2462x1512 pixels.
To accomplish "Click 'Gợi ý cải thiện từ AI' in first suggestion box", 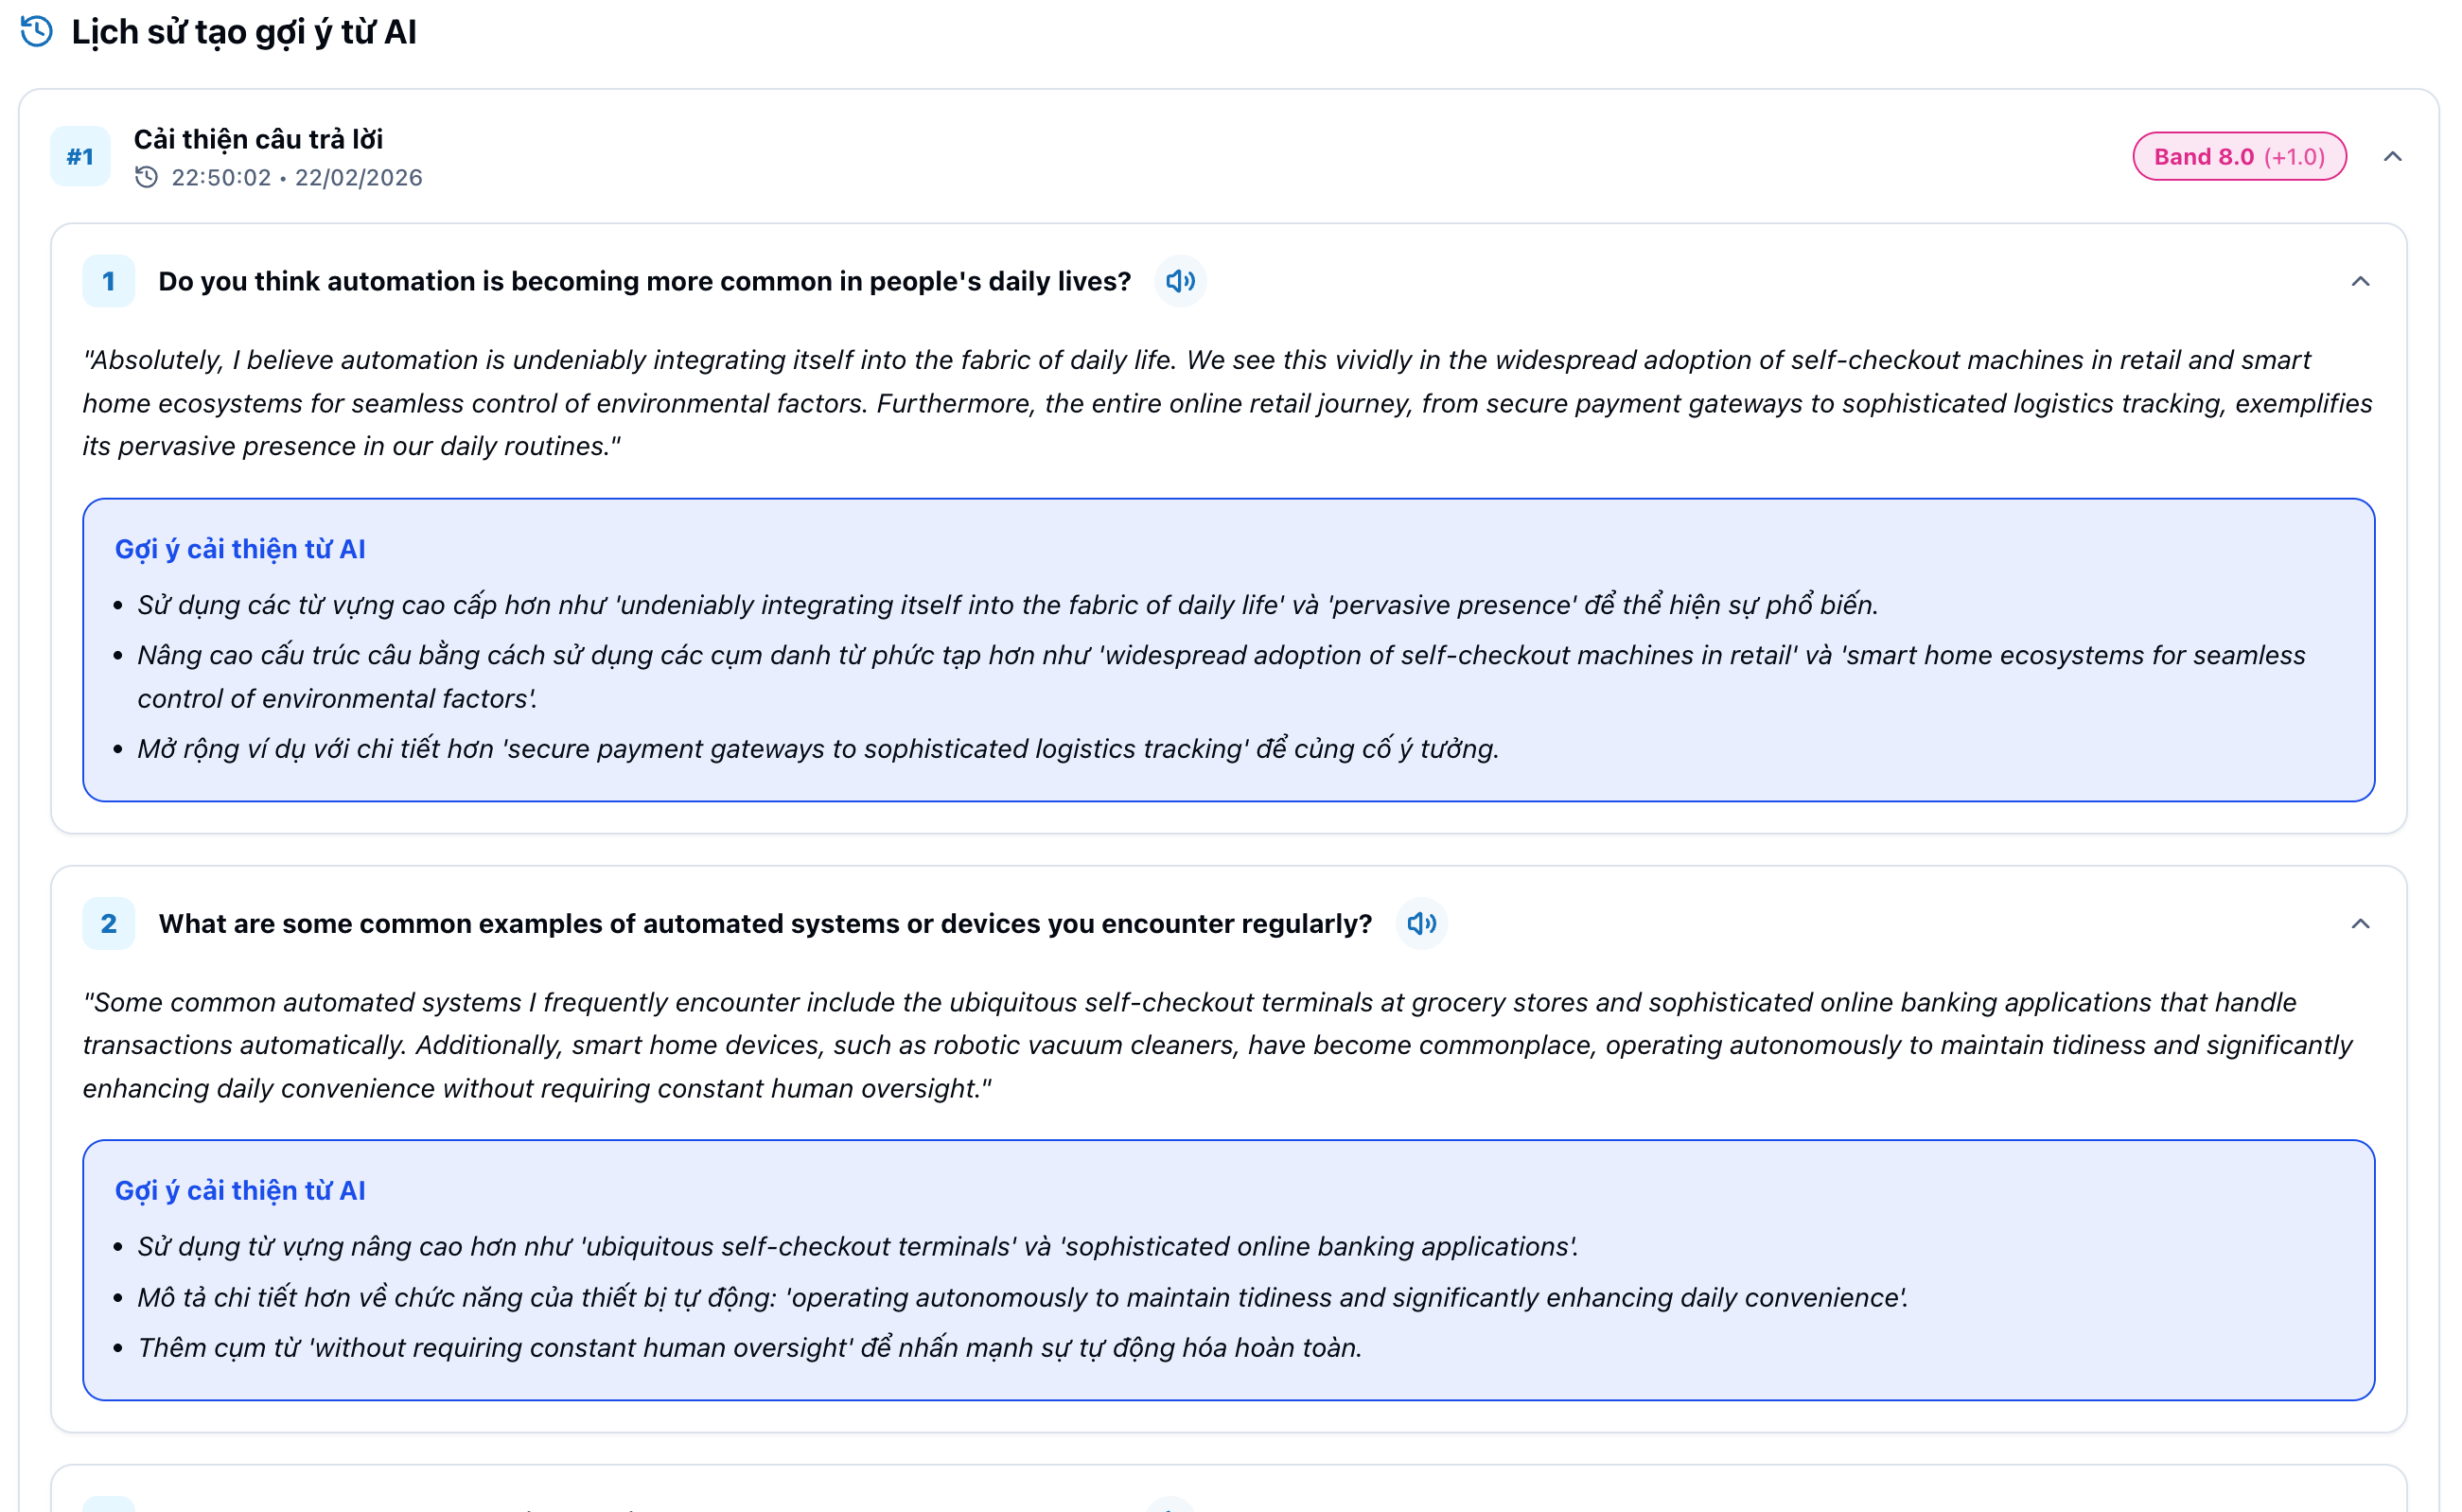I will (240, 548).
